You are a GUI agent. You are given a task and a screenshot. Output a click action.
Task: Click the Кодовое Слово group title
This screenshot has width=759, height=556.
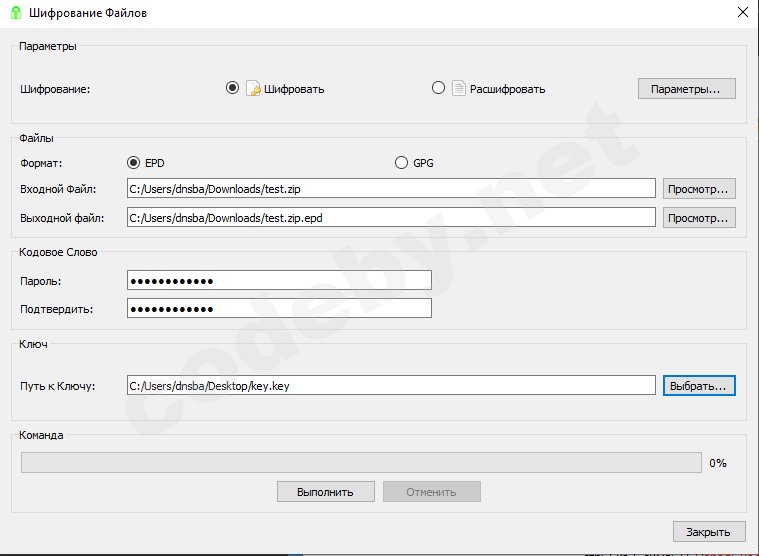click(x=58, y=252)
